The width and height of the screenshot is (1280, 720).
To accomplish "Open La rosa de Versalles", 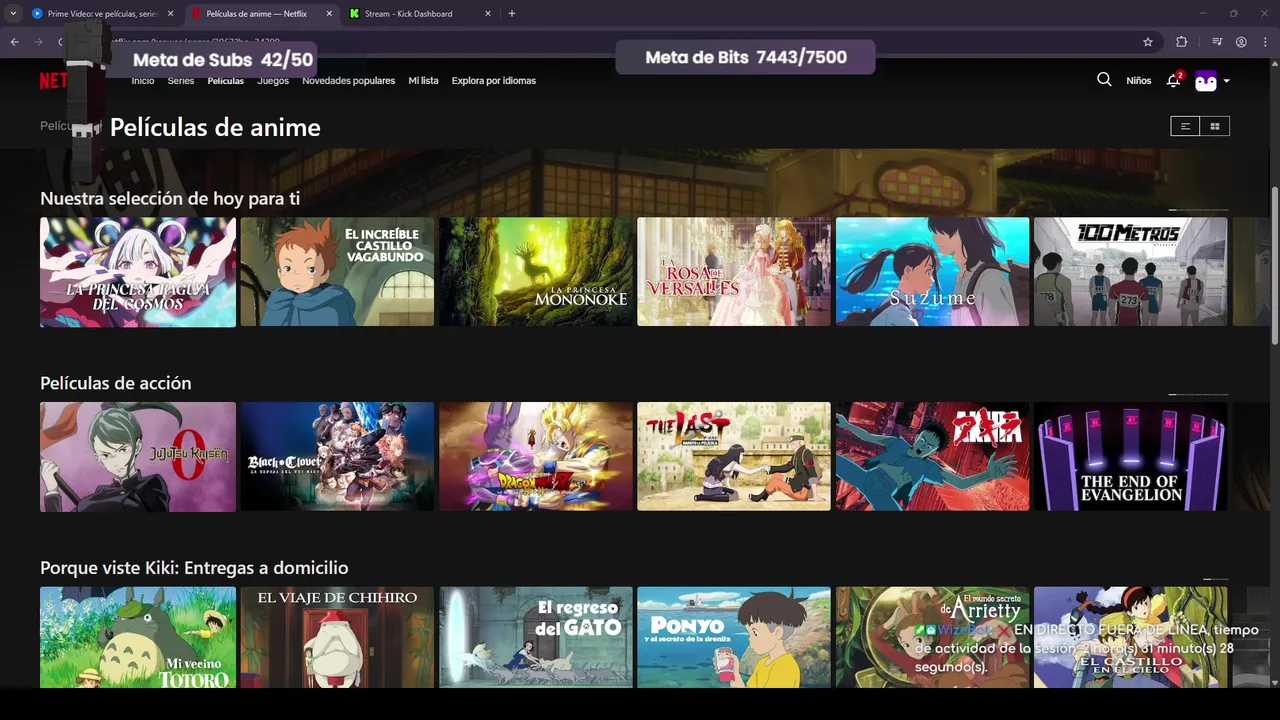I will coord(734,272).
